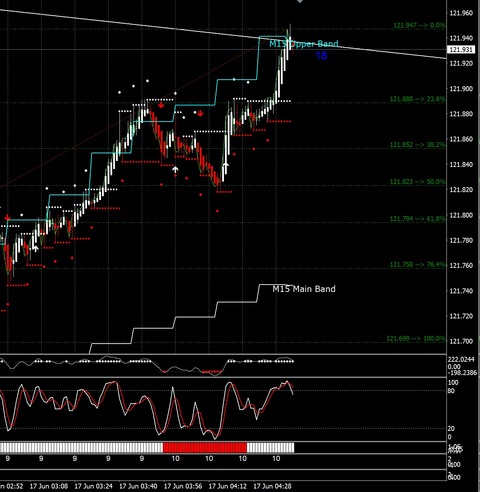
Task: Select the M15 Upper Band label
Action: 304,44
